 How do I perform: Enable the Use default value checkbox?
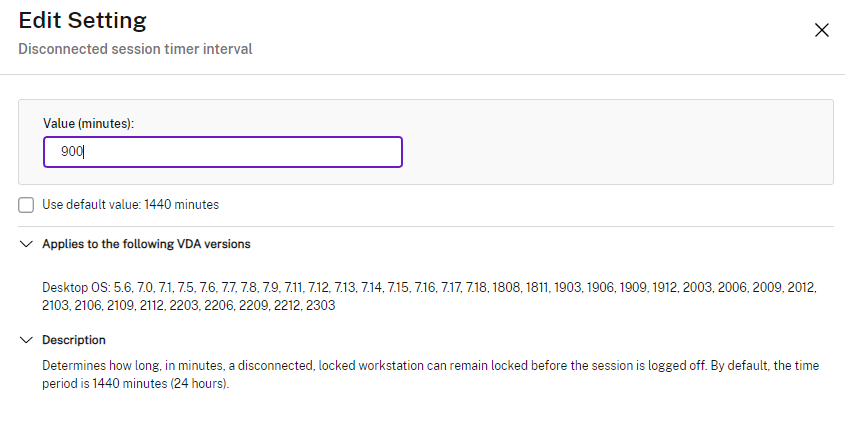[26, 205]
